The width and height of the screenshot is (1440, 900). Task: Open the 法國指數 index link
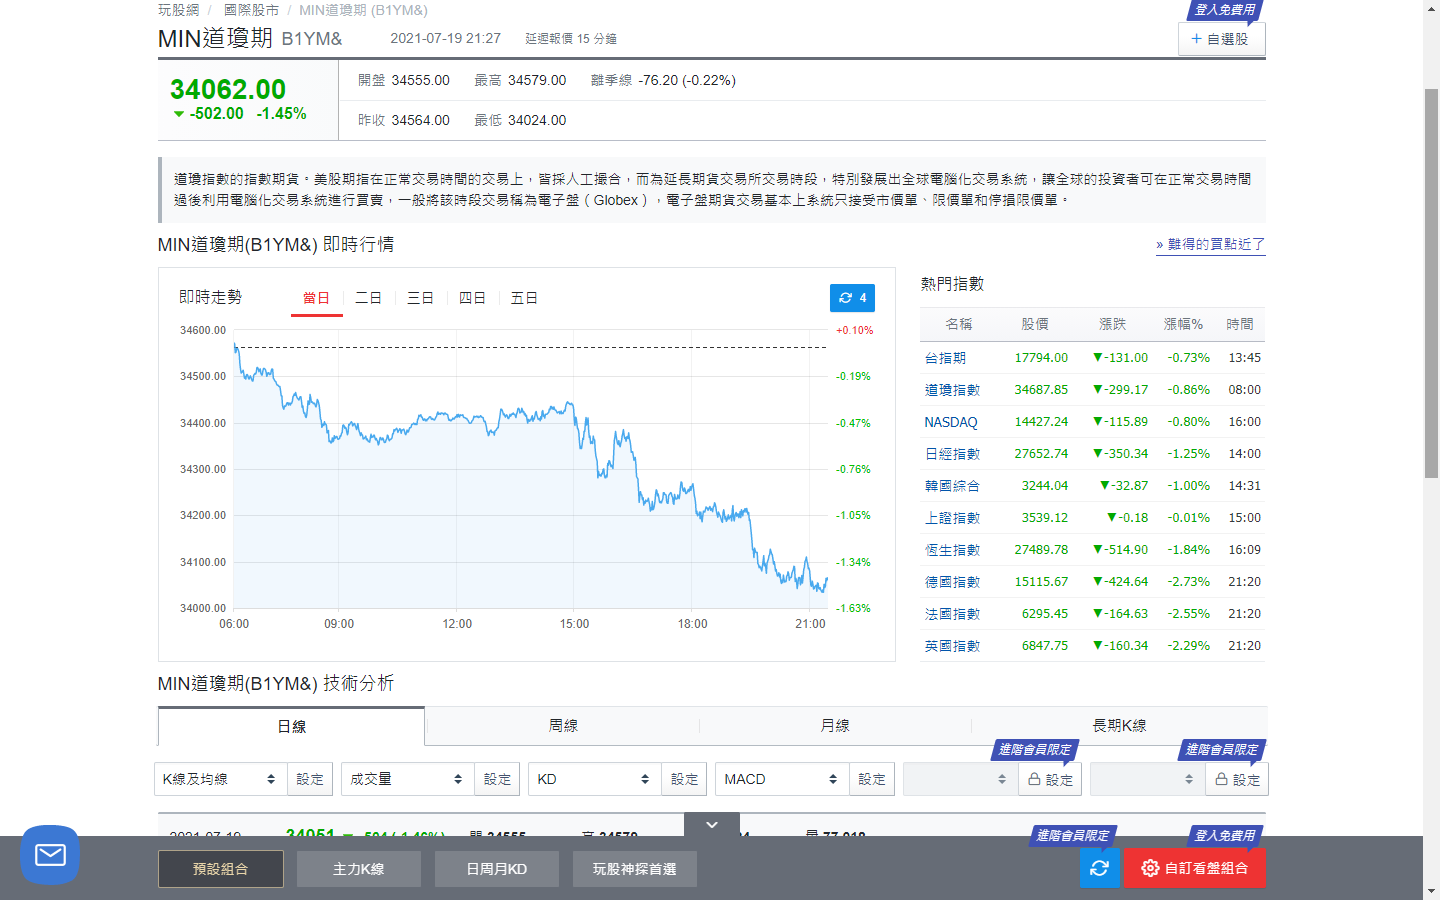[x=952, y=614]
